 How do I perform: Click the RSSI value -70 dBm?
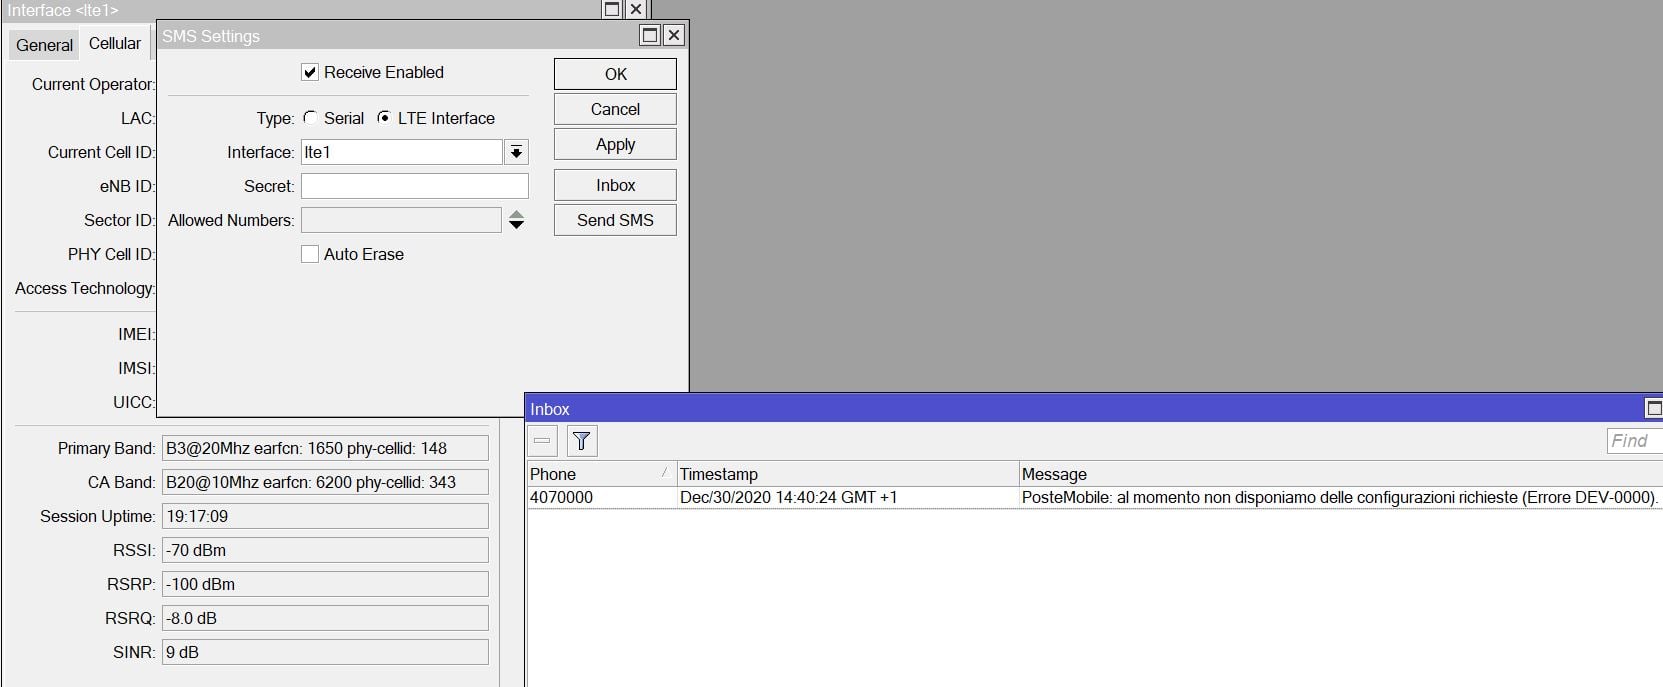click(325, 550)
